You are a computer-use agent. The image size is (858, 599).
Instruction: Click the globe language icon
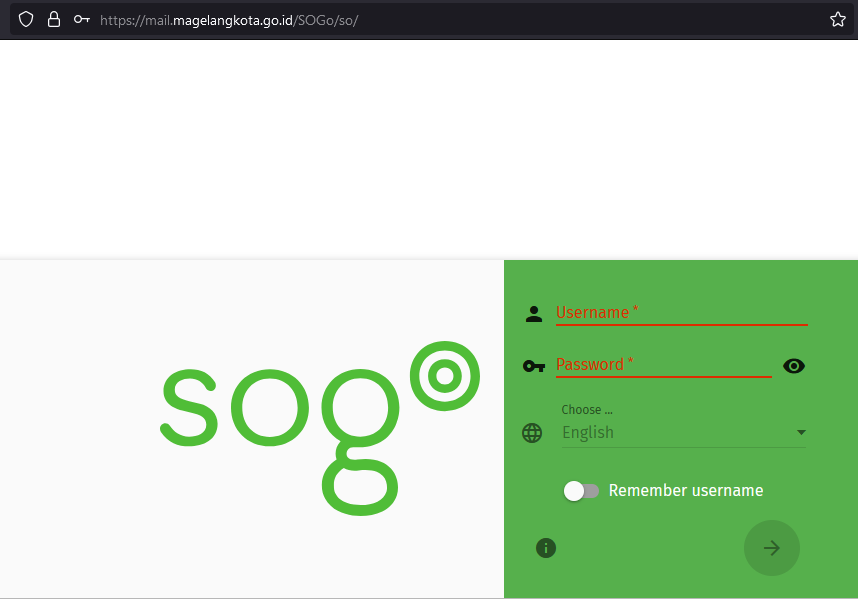(x=532, y=433)
